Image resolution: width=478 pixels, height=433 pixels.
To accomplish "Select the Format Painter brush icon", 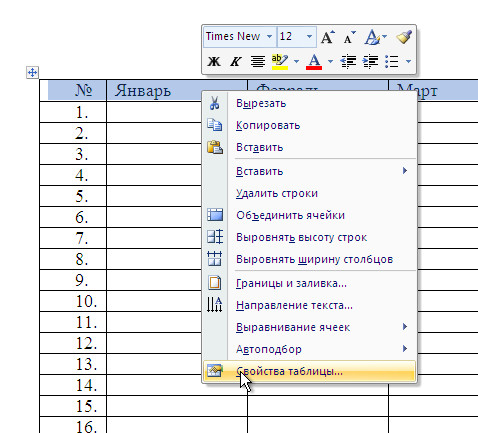I will click(404, 37).
